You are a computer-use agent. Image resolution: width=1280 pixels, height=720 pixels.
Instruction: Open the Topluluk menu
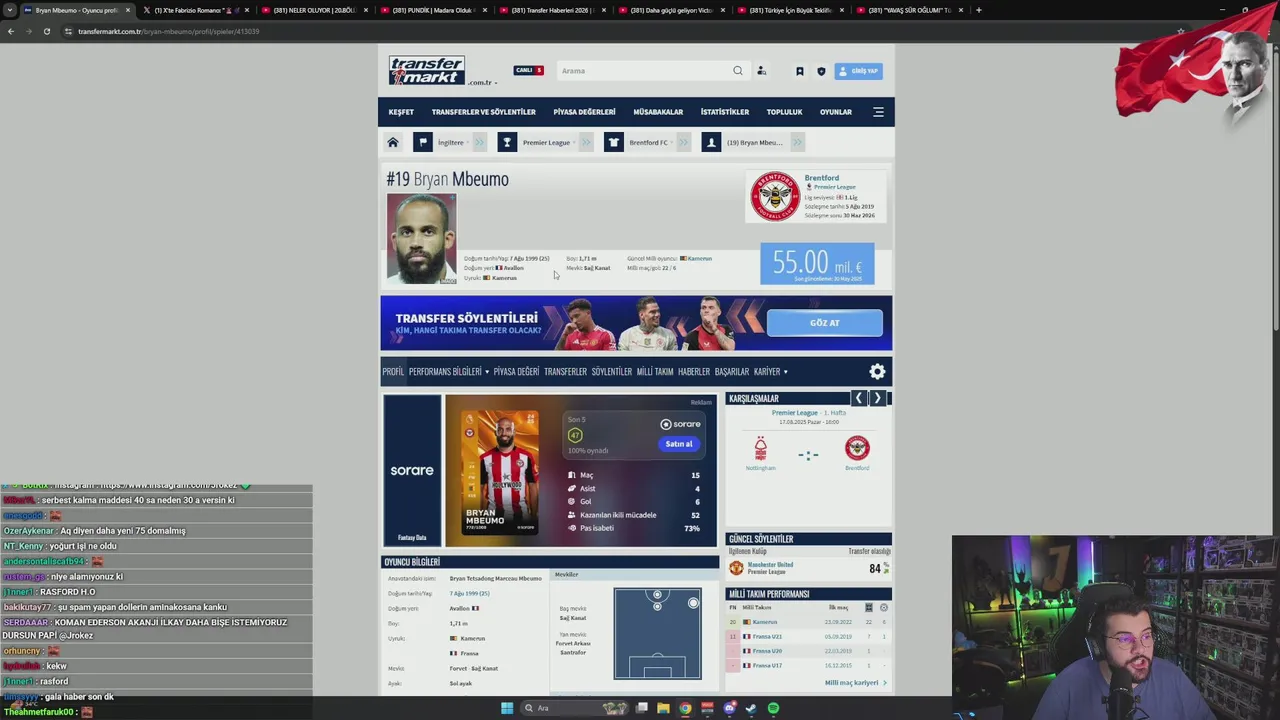pos(784,112)
